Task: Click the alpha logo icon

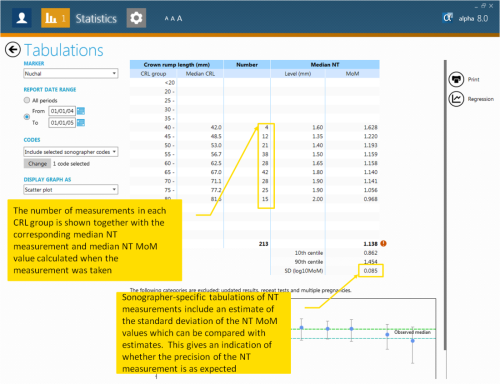Action: click(x=448, y=17)
